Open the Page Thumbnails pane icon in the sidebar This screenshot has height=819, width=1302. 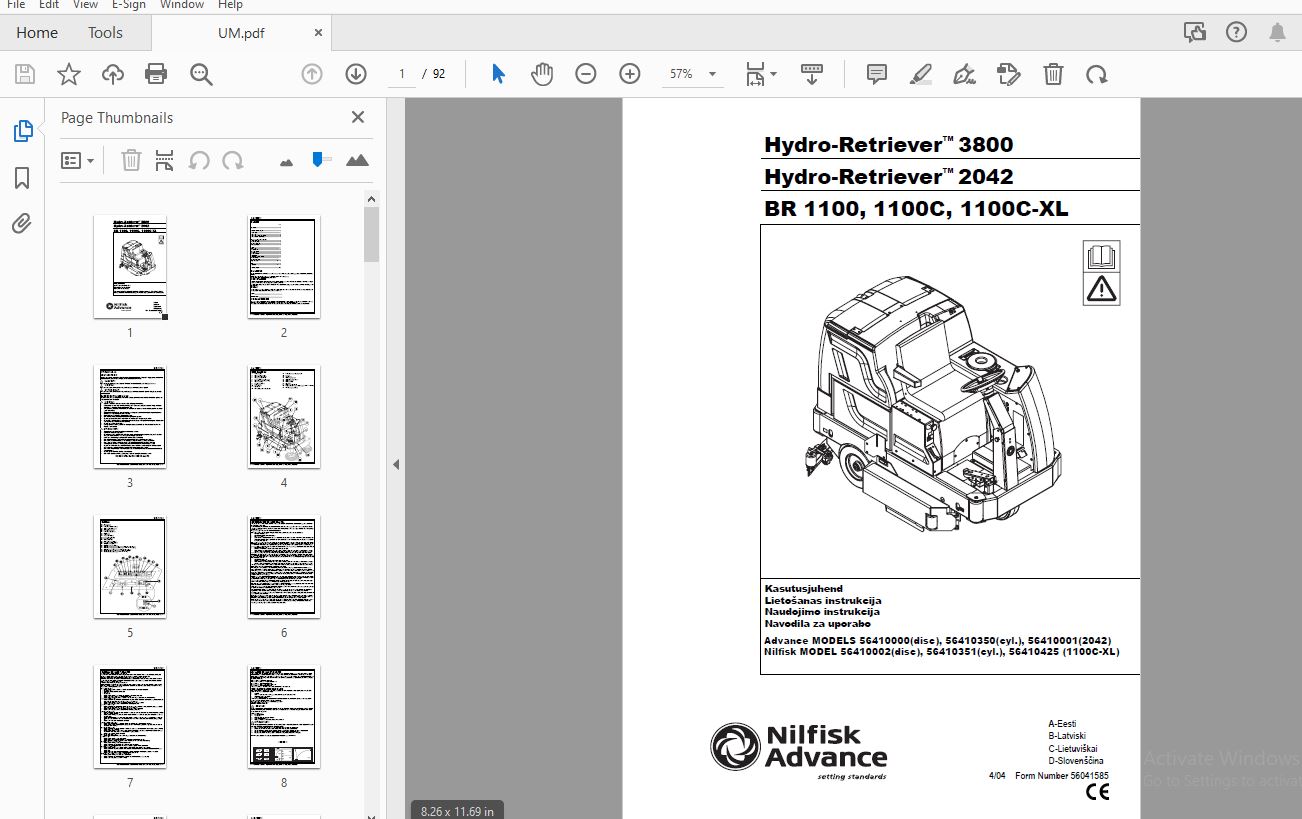click(22, 131)
